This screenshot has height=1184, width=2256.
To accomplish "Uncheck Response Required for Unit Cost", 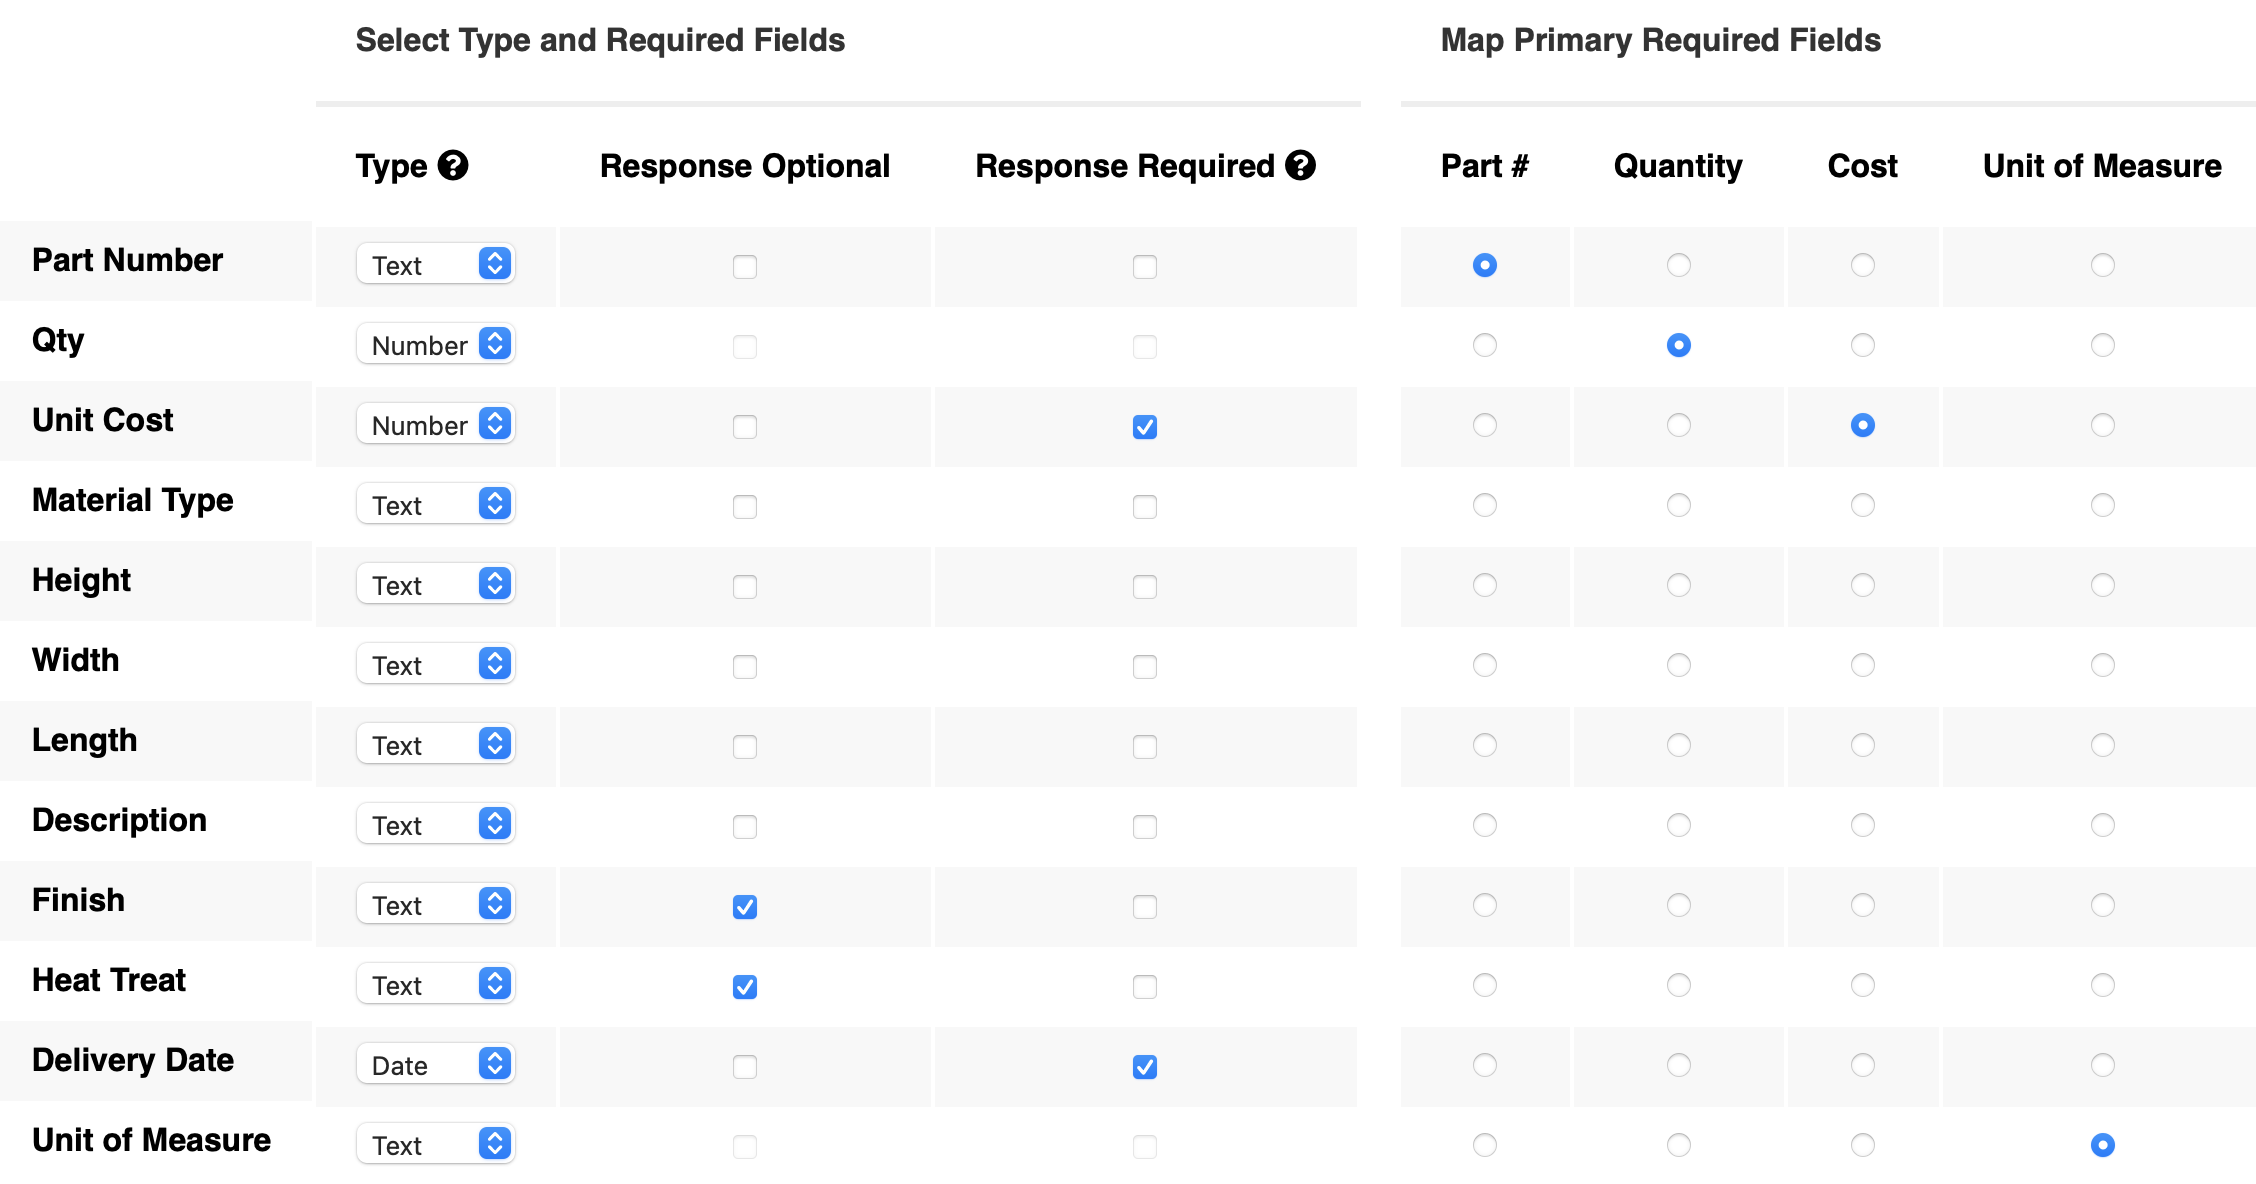I will coord(1145,427).
